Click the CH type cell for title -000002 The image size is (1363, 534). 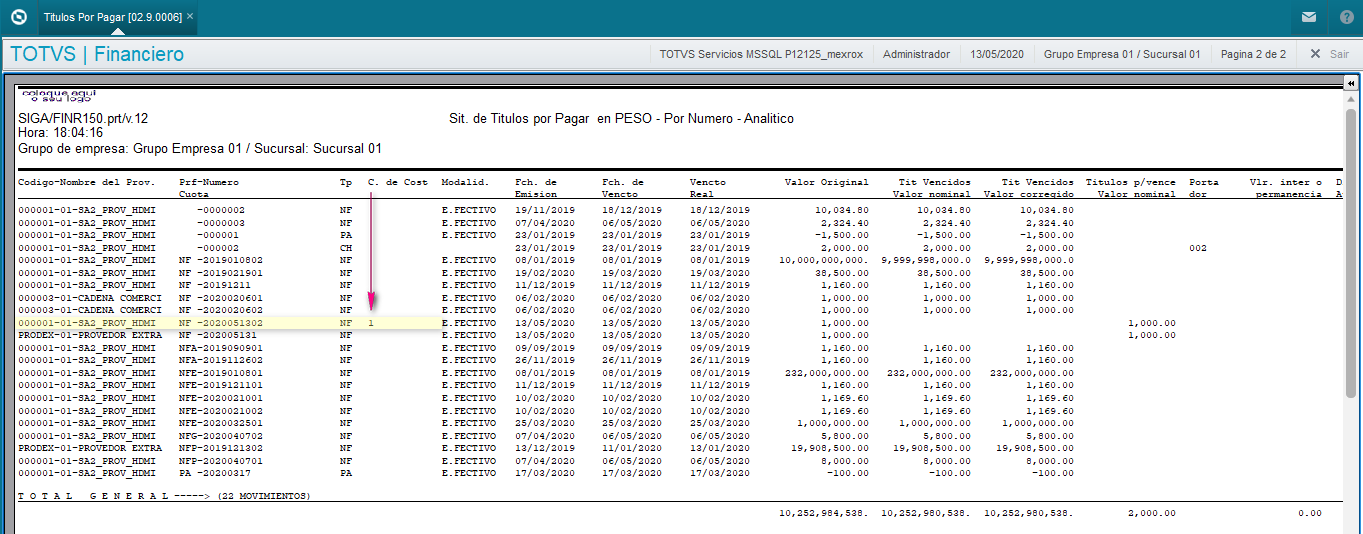click(x=346, y=247)
